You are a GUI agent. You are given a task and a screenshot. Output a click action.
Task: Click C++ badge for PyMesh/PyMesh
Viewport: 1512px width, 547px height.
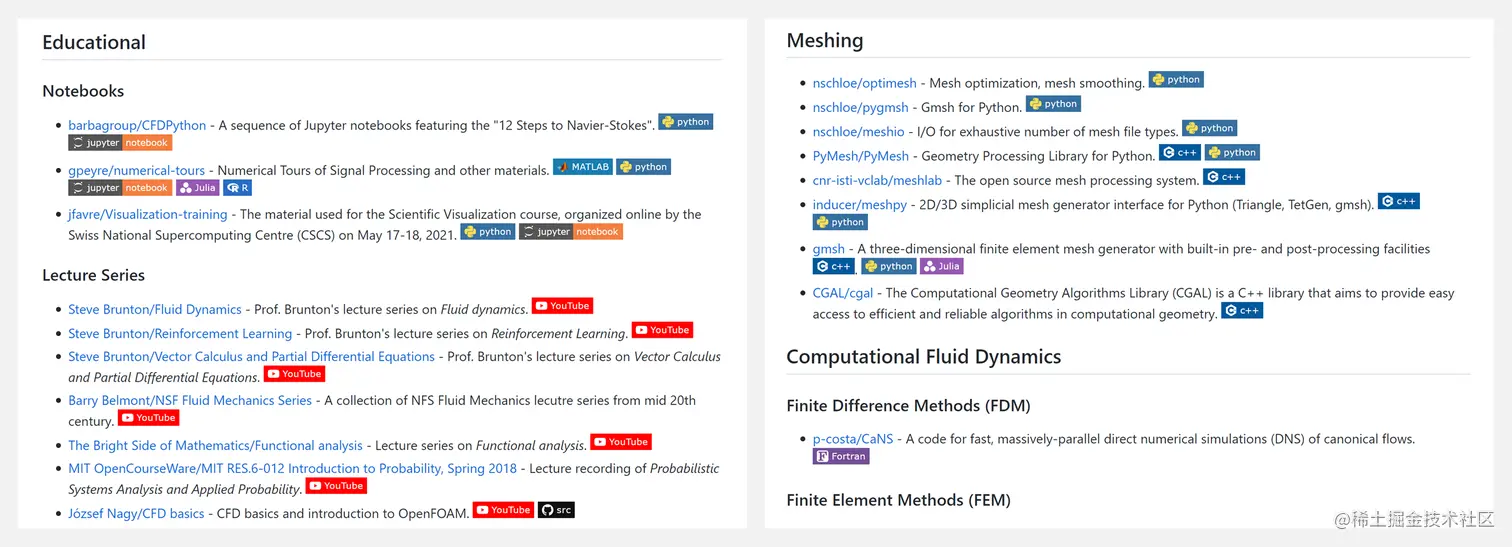pos(1180,153)
